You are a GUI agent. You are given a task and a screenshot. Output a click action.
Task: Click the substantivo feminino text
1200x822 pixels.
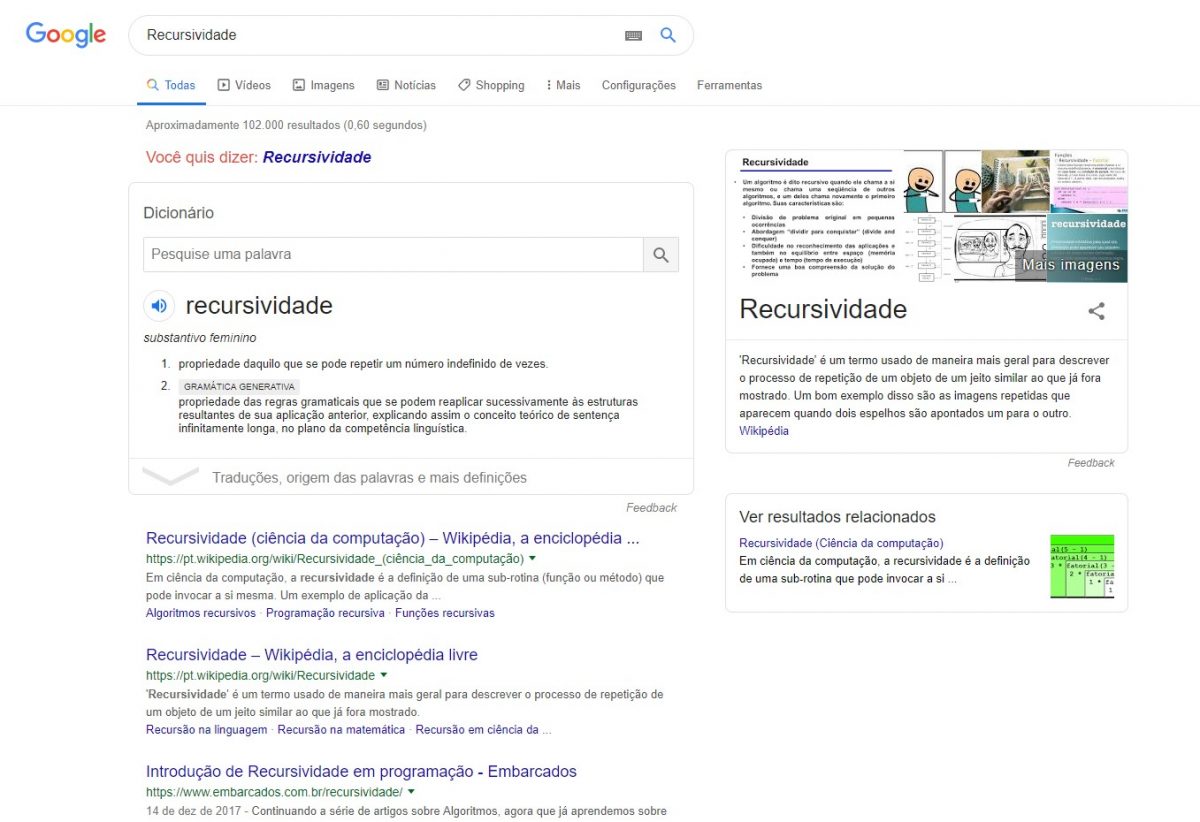200,338
